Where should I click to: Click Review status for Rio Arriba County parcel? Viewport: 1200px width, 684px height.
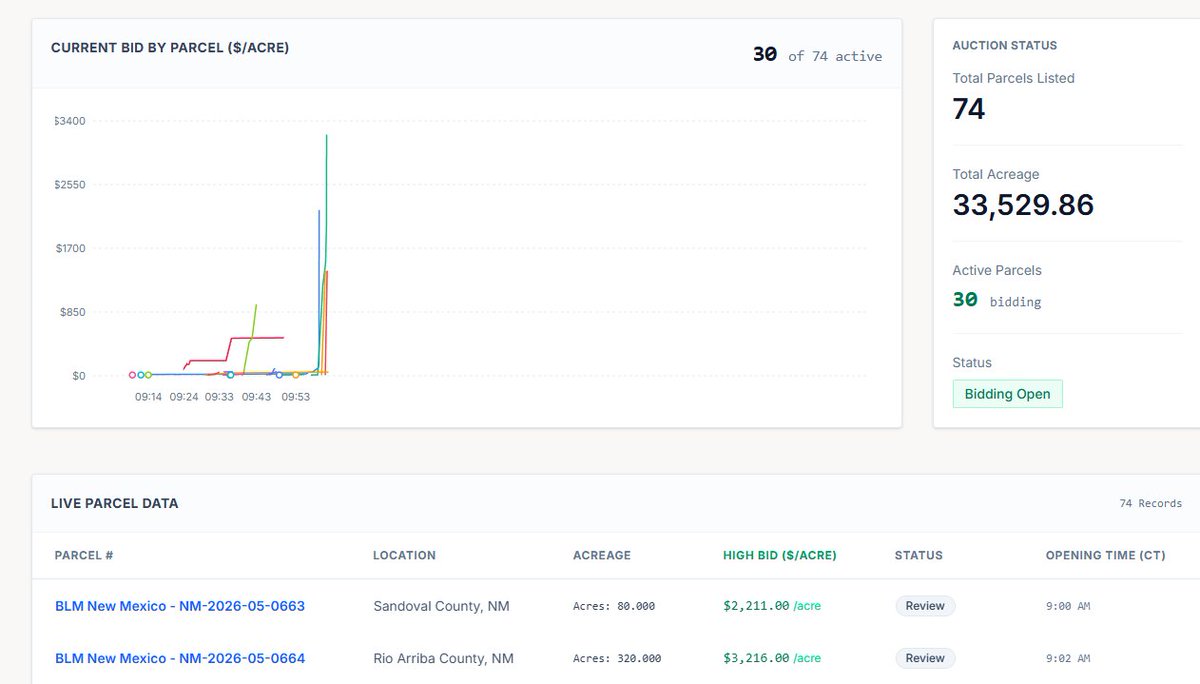pyautogui.click(x=925, y=658)
